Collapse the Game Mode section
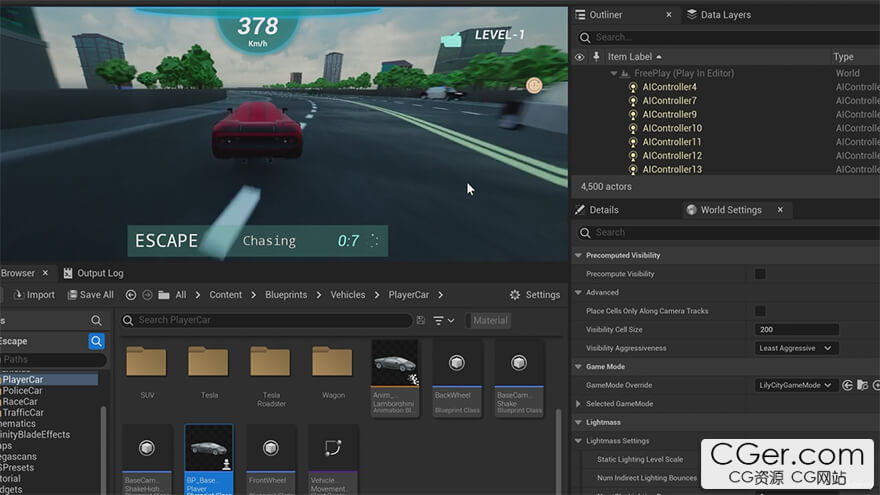The height and width of the screenshot is (495, 880). pyautogui.click(x=578, y=366)
